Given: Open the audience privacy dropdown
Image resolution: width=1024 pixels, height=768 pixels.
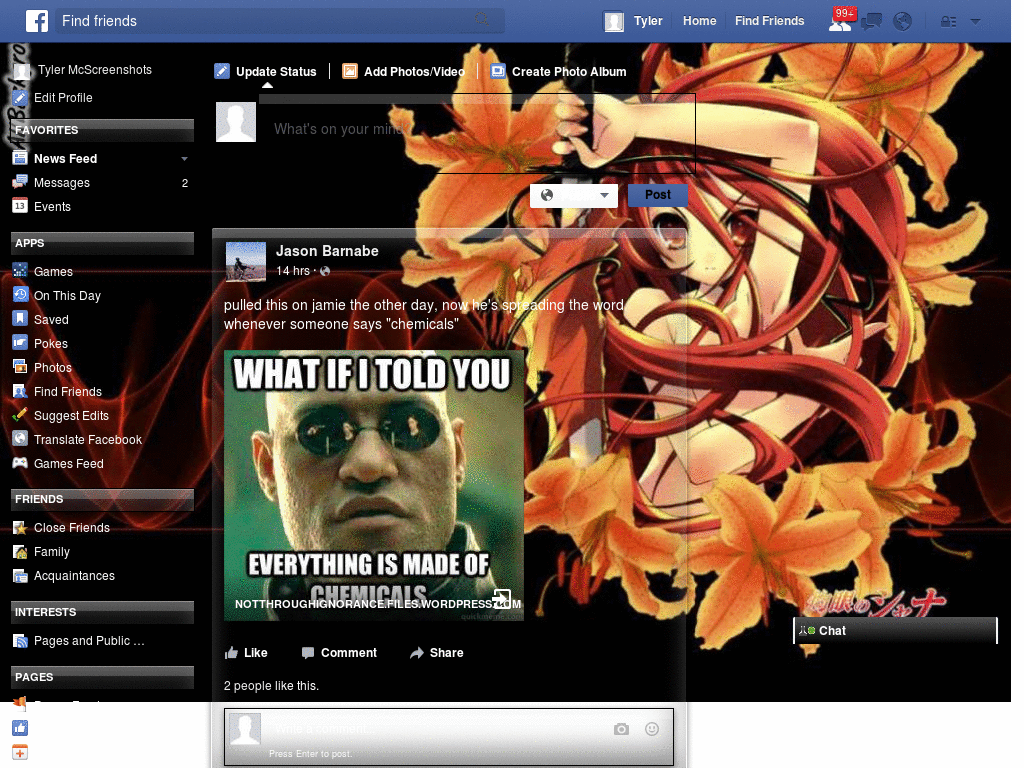Looking at the screenshot, I should point(573,195).
